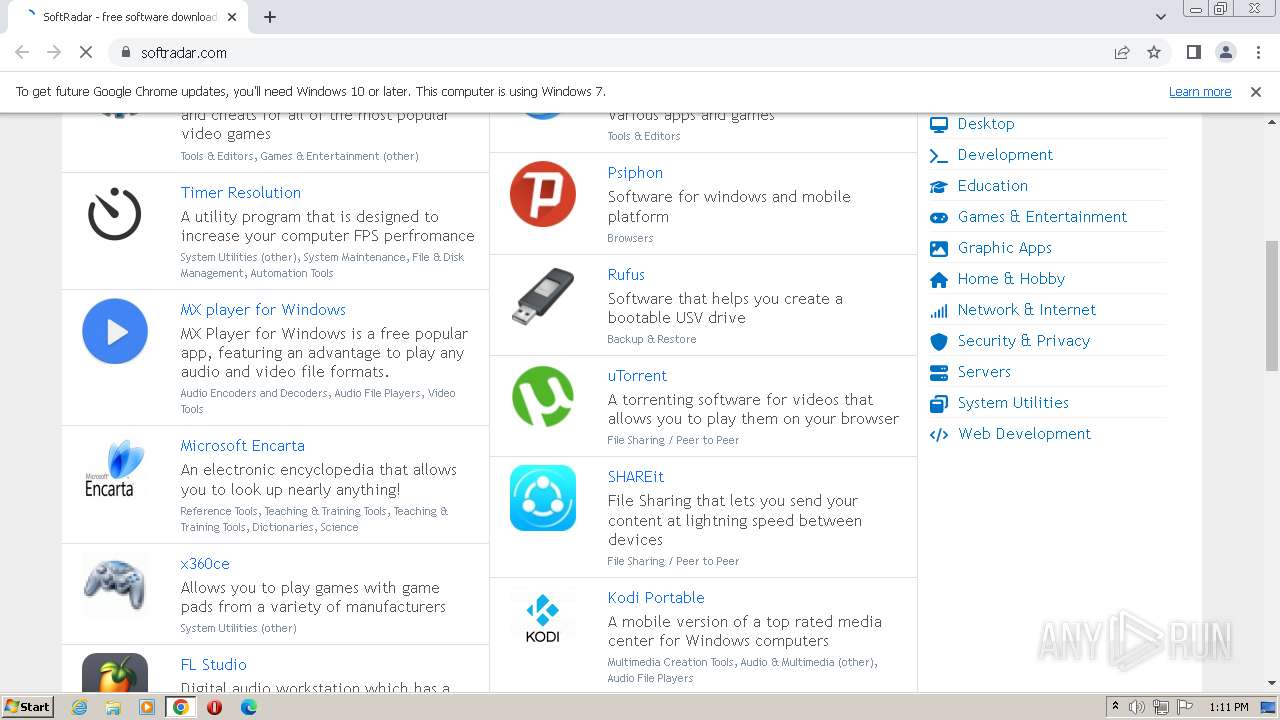1280x720 pixels.
Task: Open the x360ce title link
Action: (x=205, y=564)
